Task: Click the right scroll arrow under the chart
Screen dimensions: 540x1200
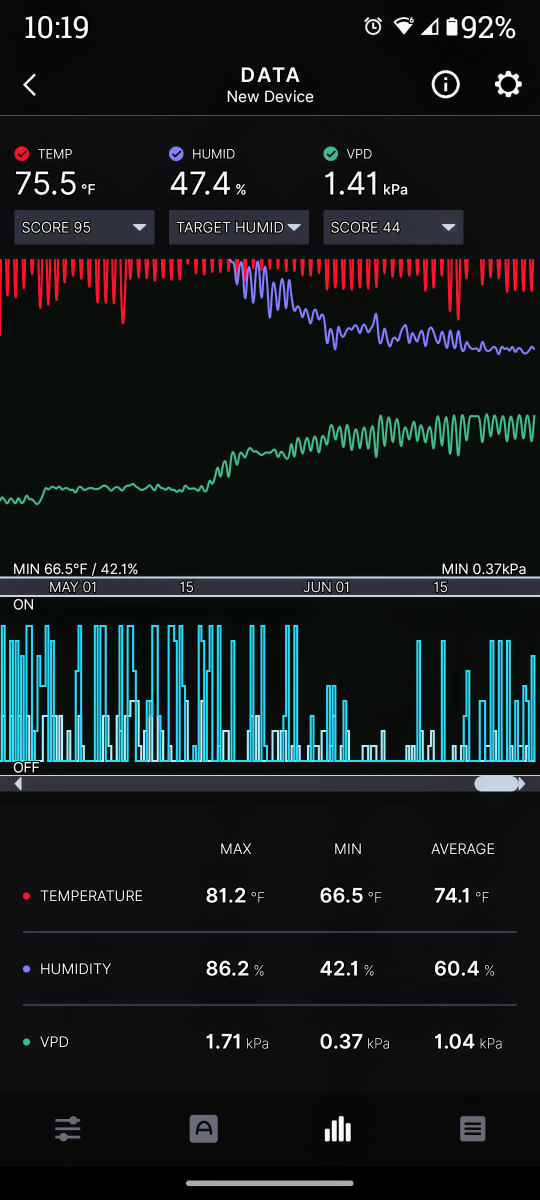Action: point(522,785)
